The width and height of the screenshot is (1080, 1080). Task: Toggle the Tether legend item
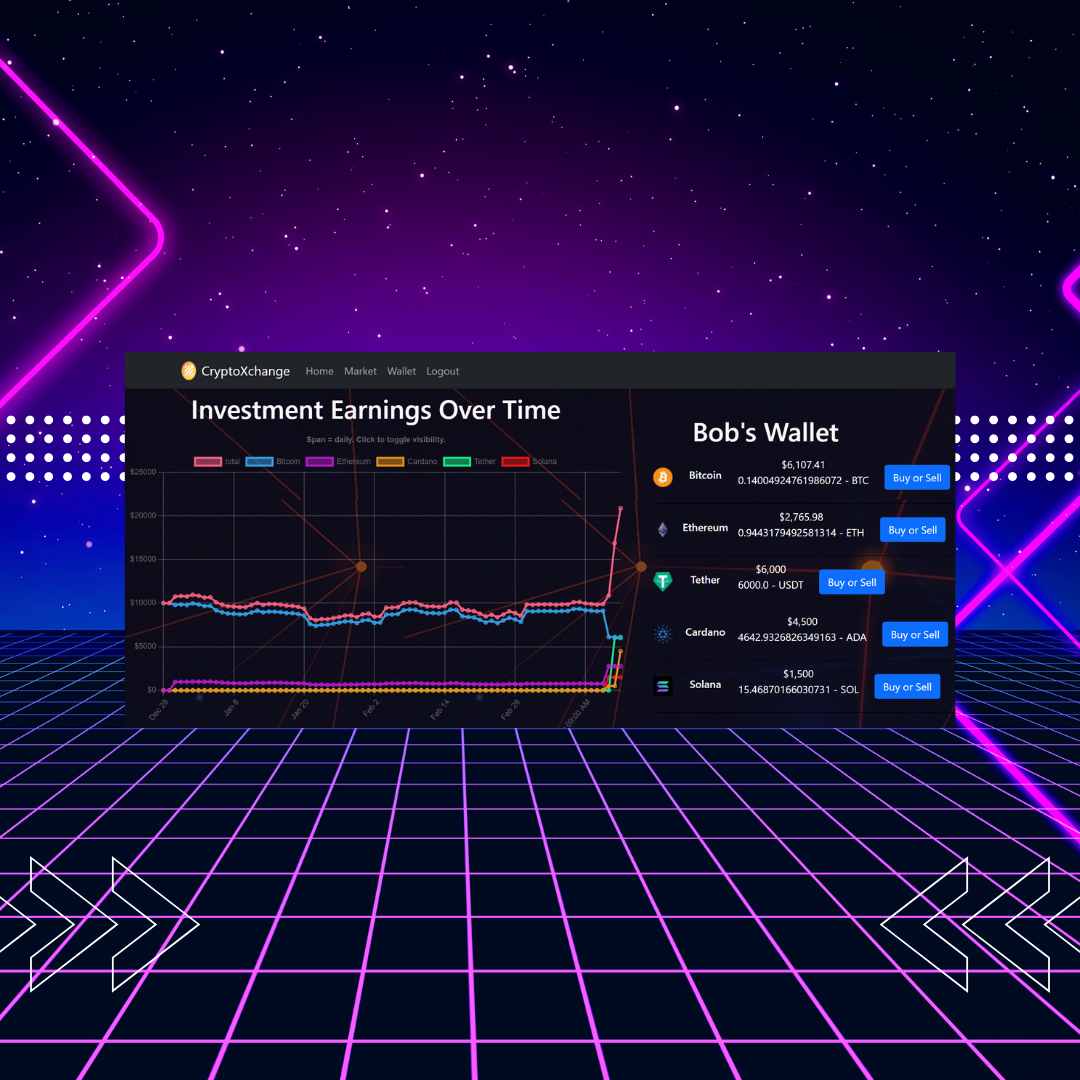[x=456, y=462]
